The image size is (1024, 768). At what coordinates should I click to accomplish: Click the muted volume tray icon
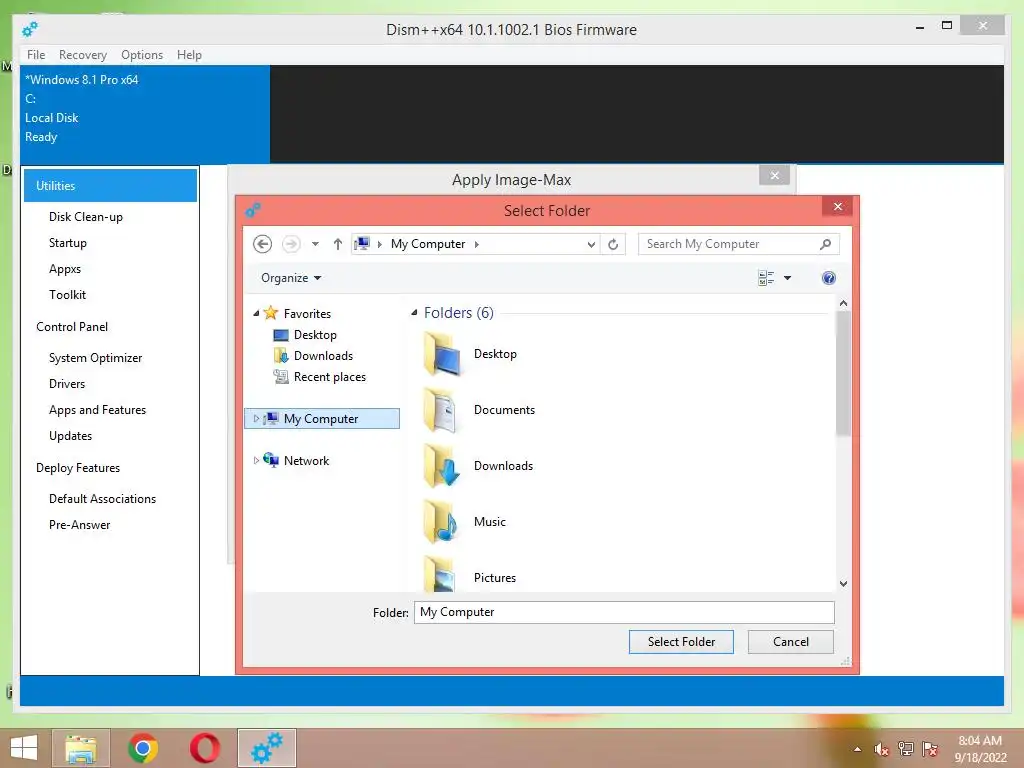click(x=881, y=749)
